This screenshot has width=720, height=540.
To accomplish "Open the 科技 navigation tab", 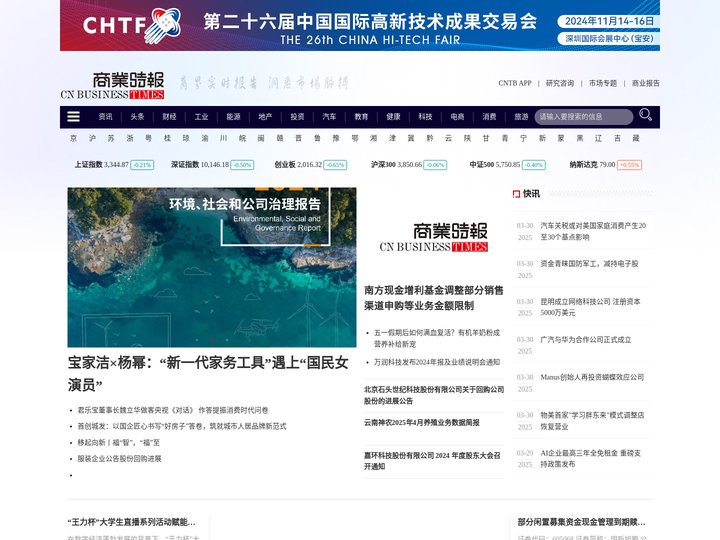I will (x=425, y=117).
